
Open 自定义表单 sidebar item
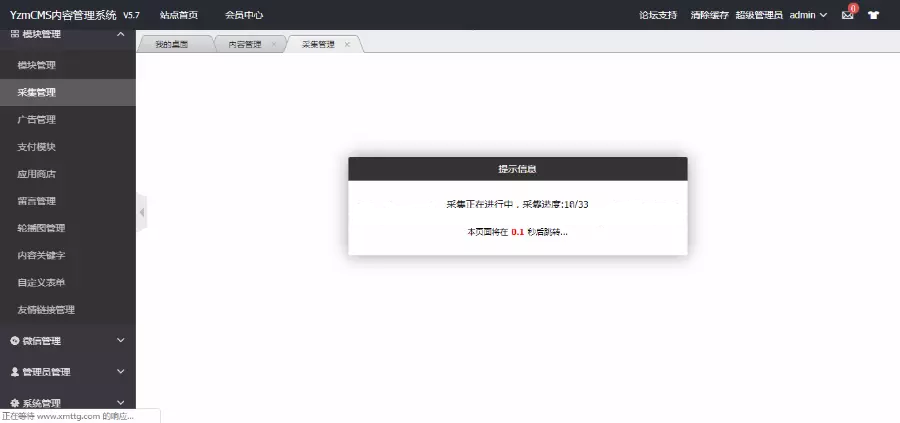tap(68, 282)
